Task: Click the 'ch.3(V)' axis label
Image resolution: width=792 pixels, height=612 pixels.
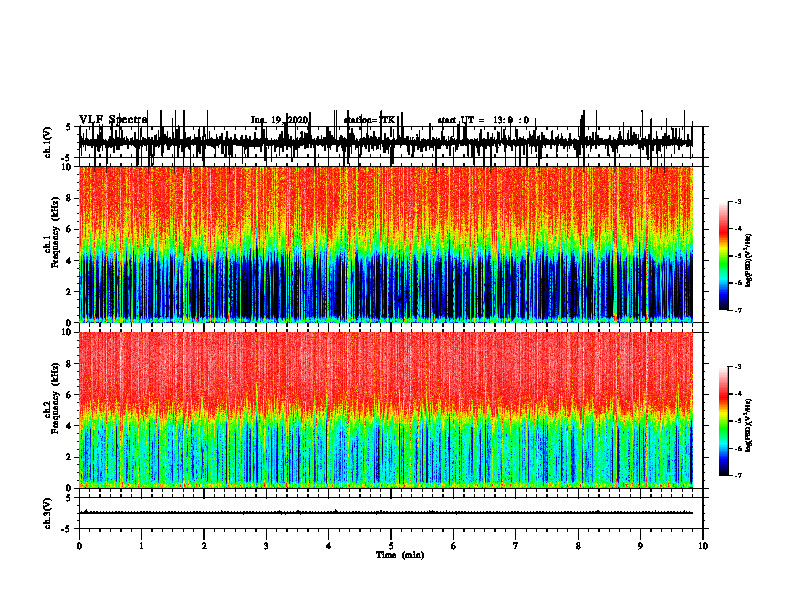Action: [x=48, y=513]
